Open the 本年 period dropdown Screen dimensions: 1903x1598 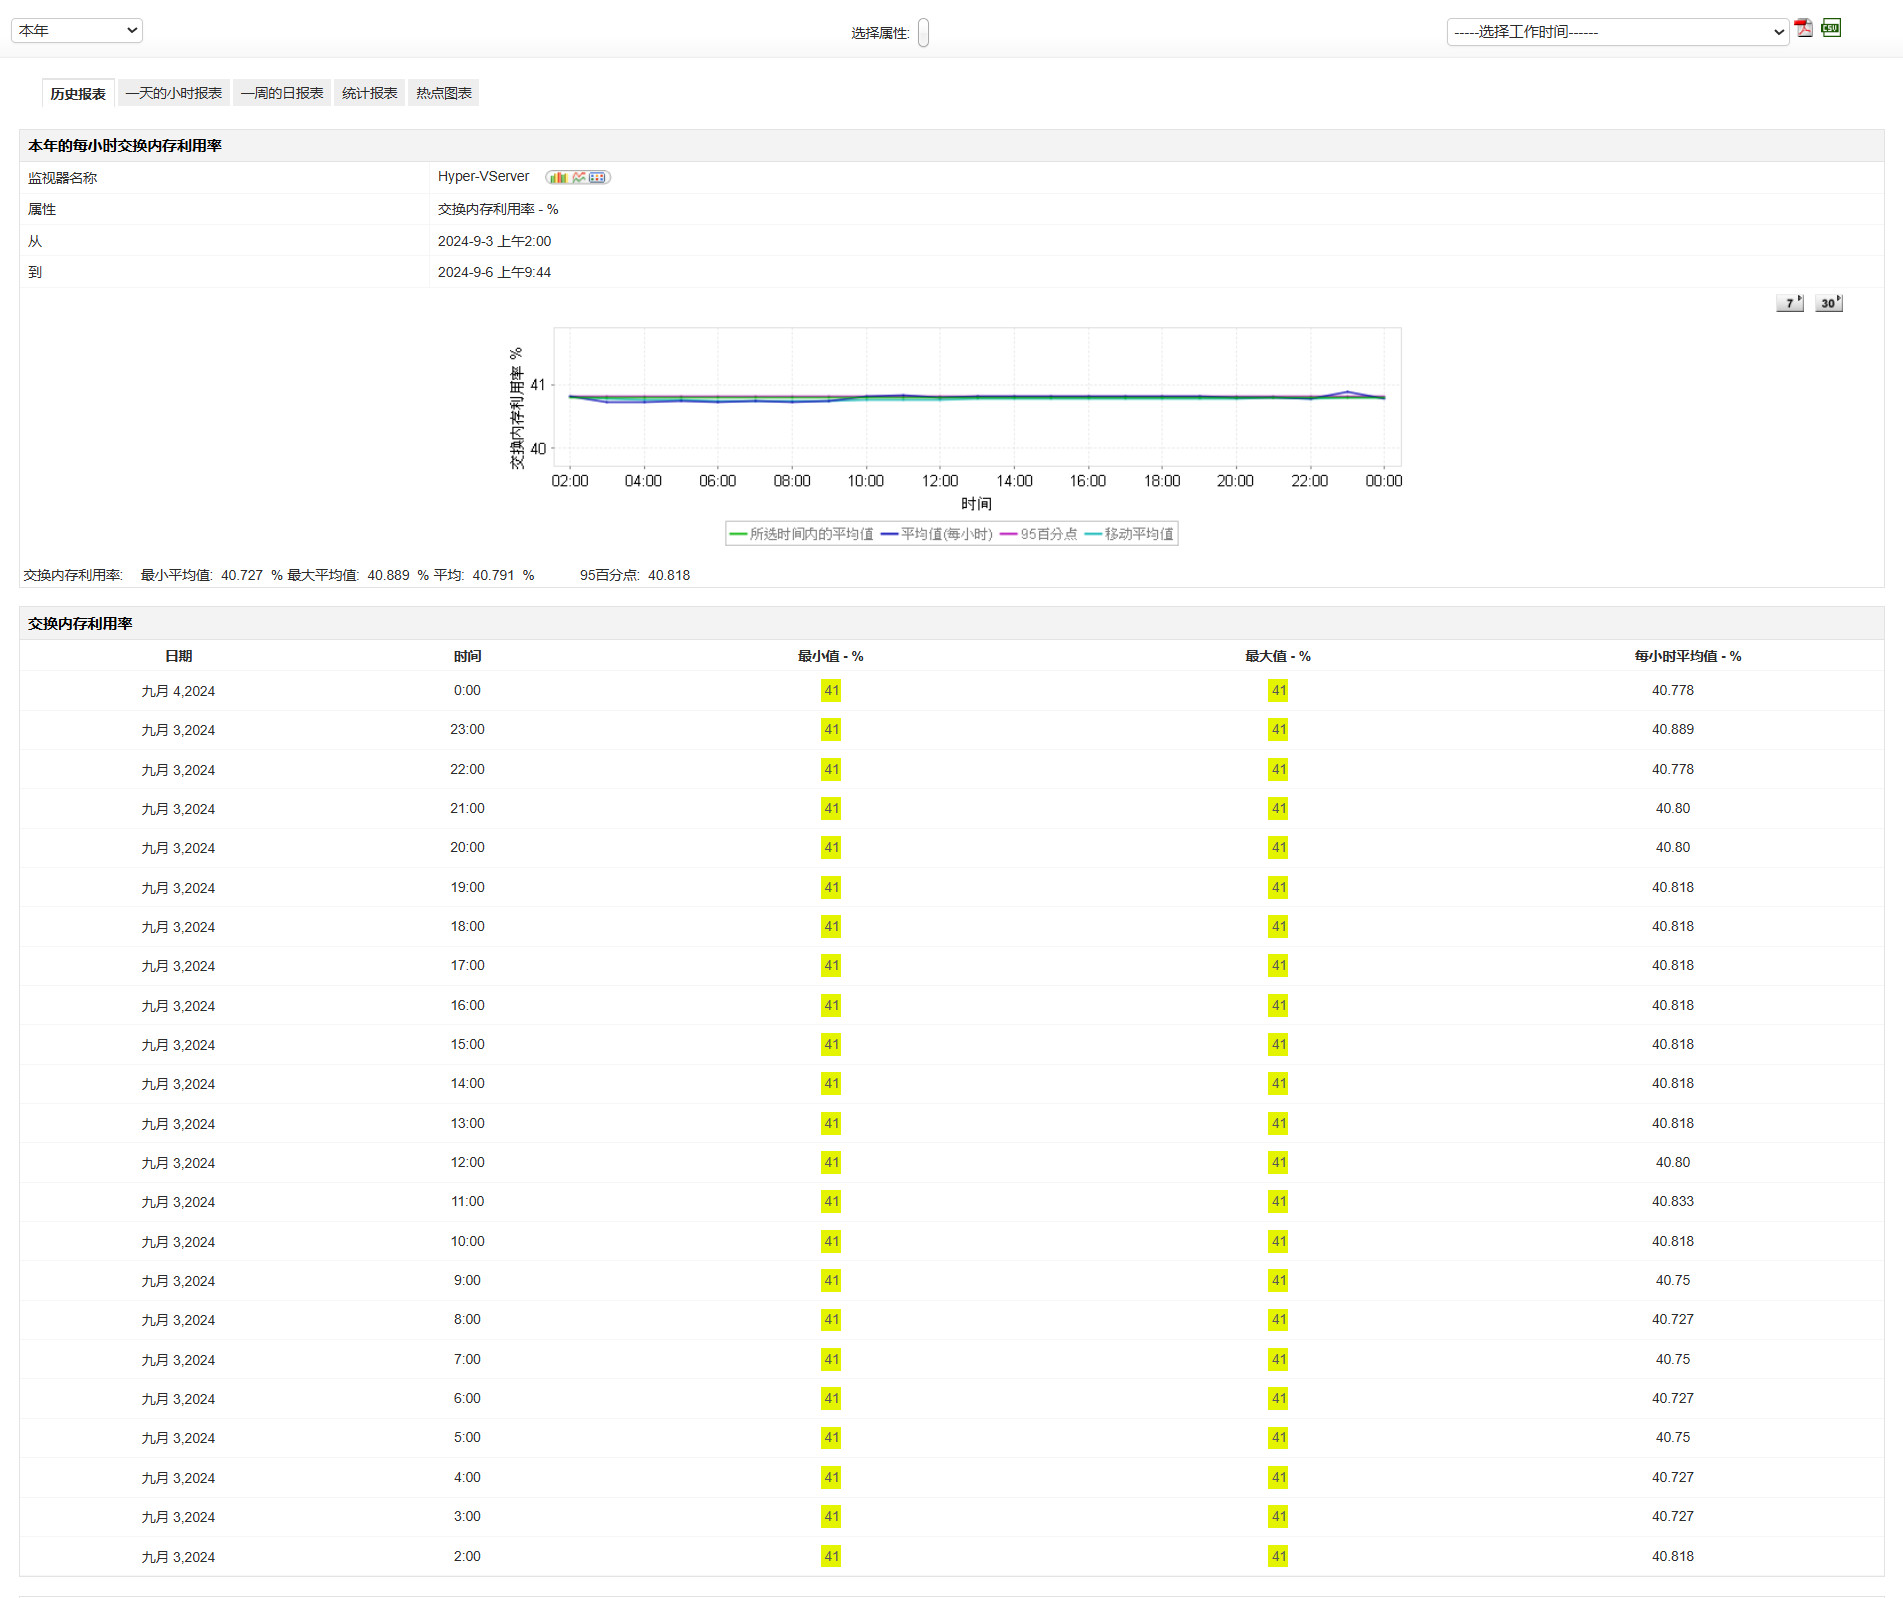coord(77,31)
